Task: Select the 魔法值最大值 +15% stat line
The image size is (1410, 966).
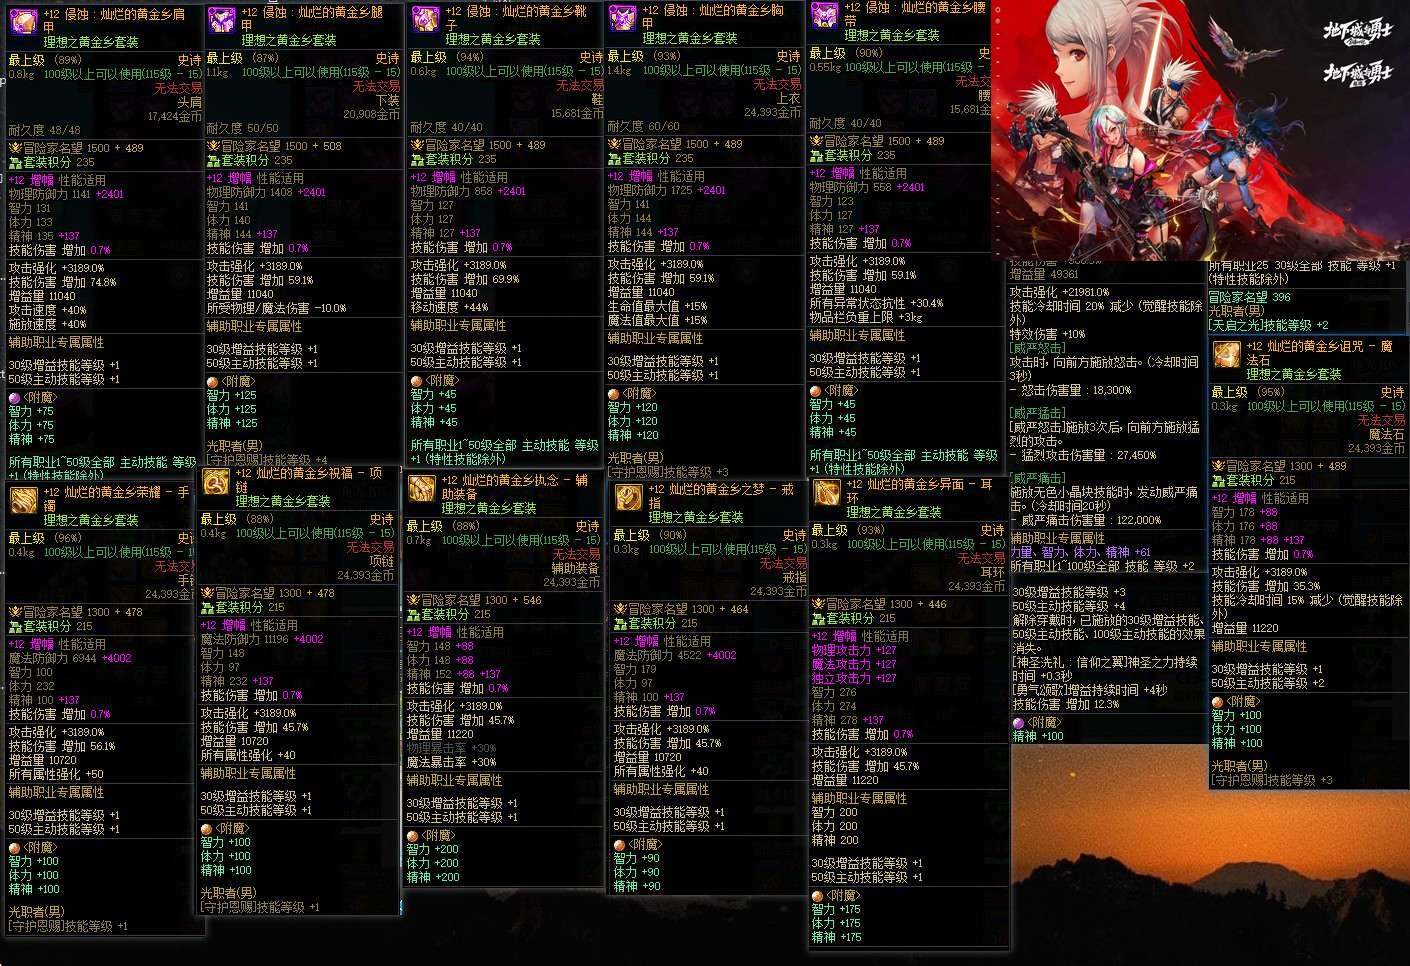Action: [658, 321]
